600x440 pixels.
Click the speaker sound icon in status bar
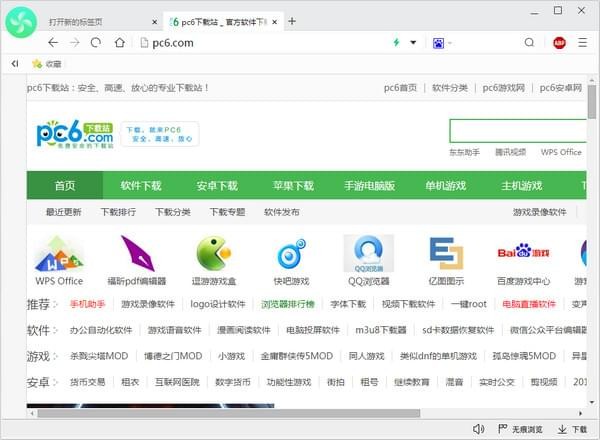tap(478, 429)
